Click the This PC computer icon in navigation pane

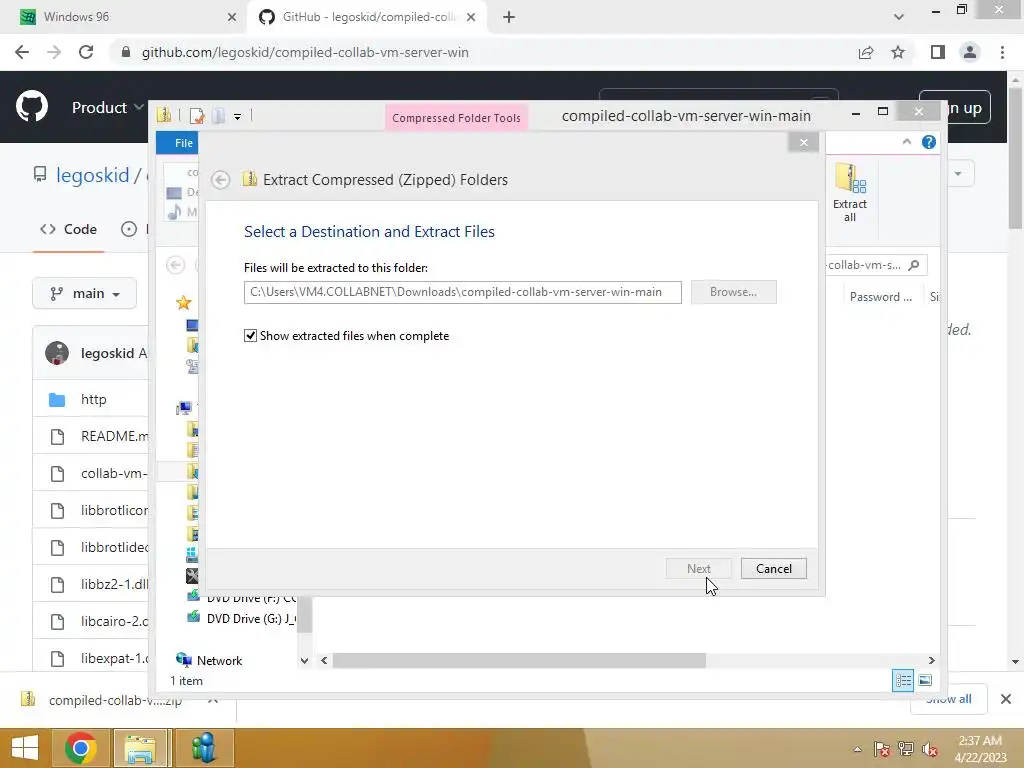coord(184,409)
